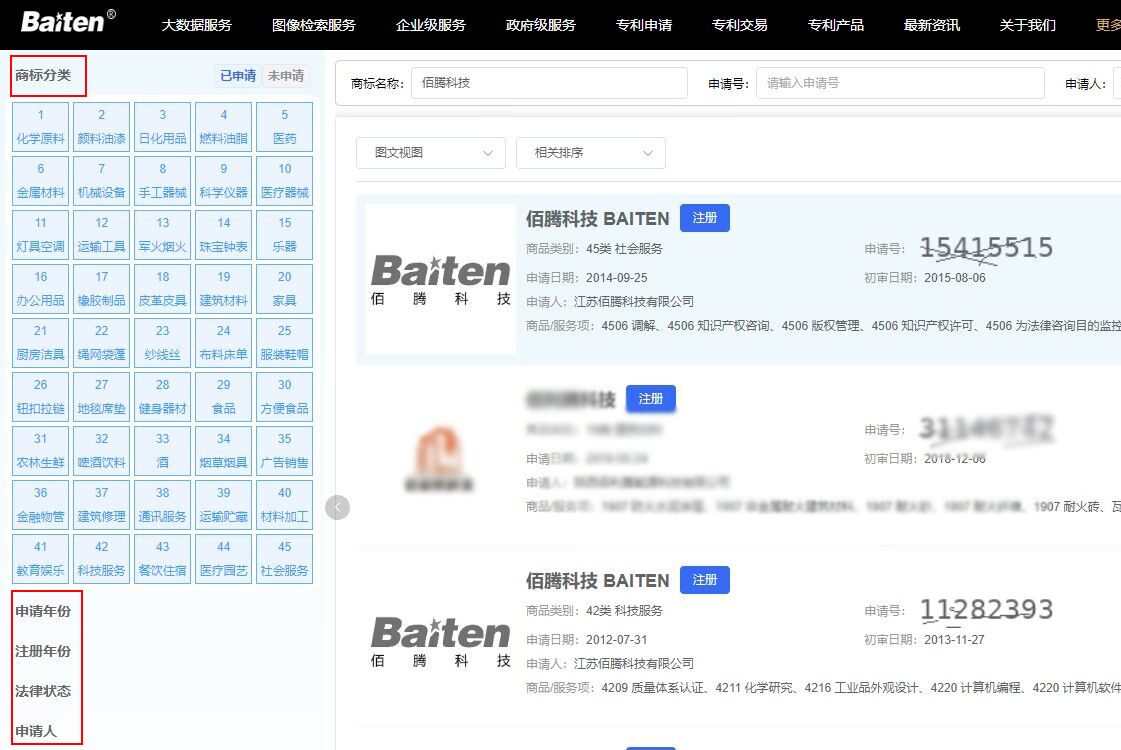Open 政府级服务 menu
Viewport: 1121px width, 750px height.
coord(540,25)
